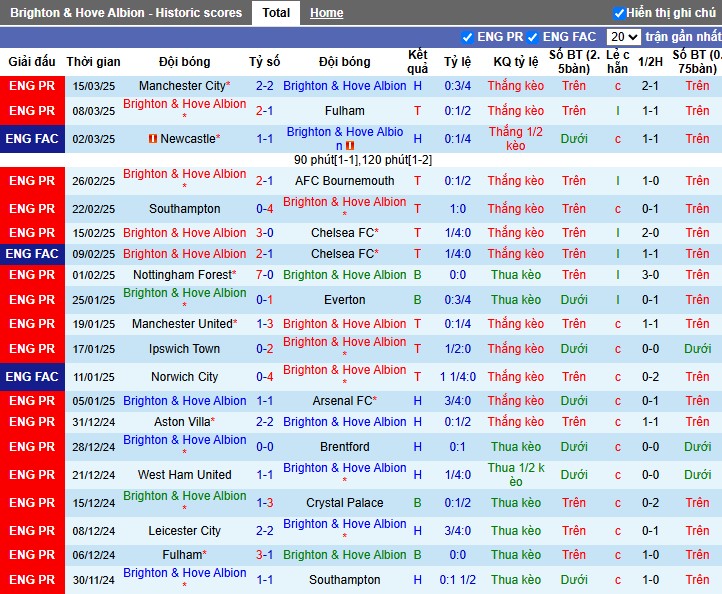This screenshot has width=722, height=594.
Task: Select Thời gian column header
Action: (x=93, y=62)
